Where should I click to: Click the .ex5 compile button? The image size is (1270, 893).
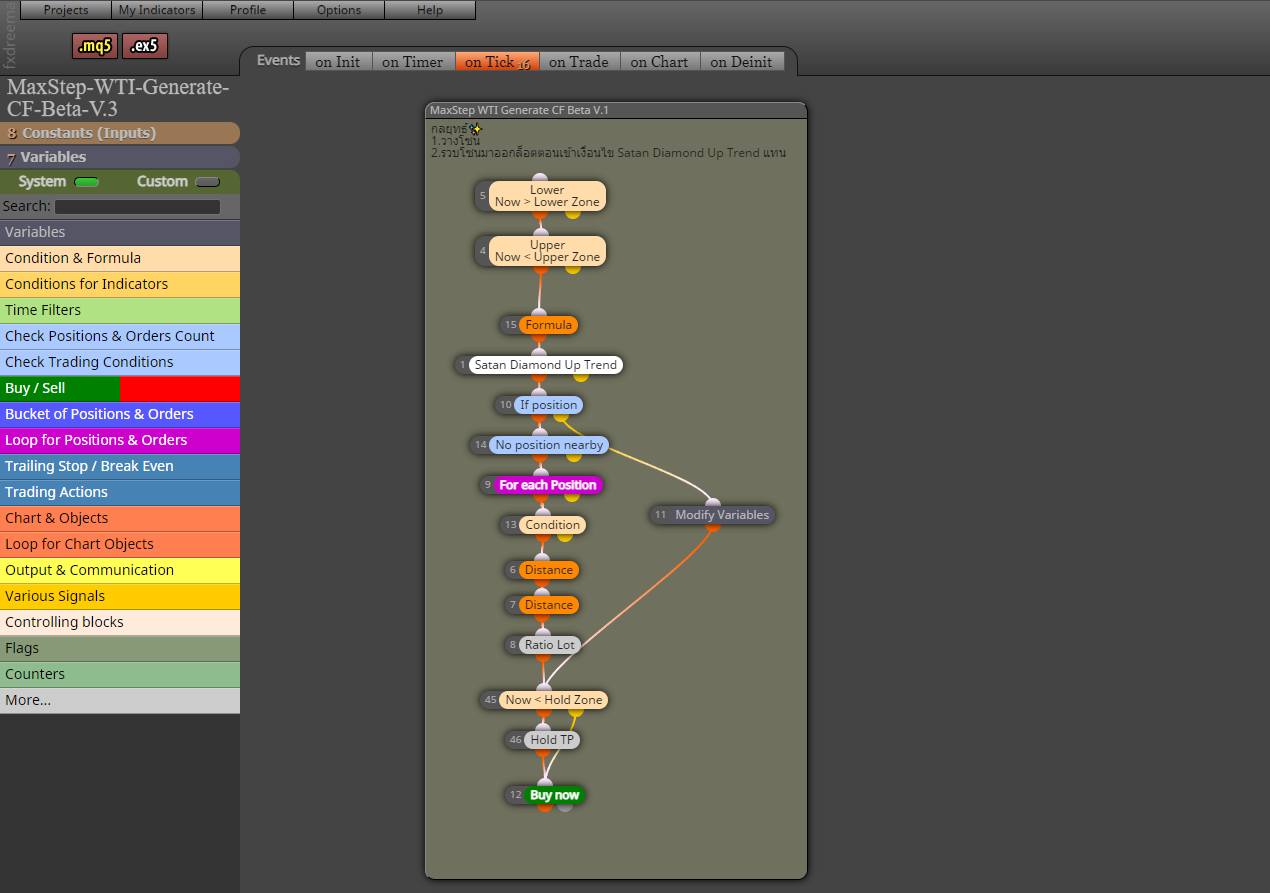point(145,46)
